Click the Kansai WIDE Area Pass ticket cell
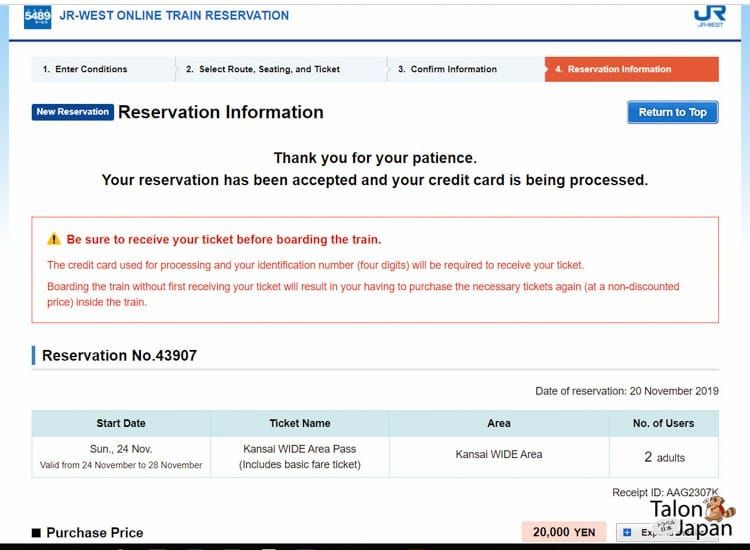Screen dimensions: 750x550 (x=300, y=457)
